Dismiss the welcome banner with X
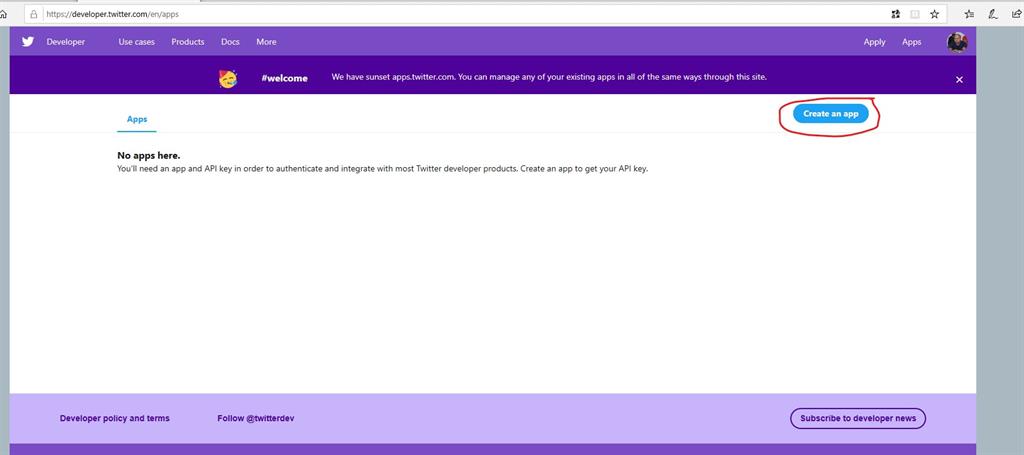 pyautogui.click(x=959, y=80)
